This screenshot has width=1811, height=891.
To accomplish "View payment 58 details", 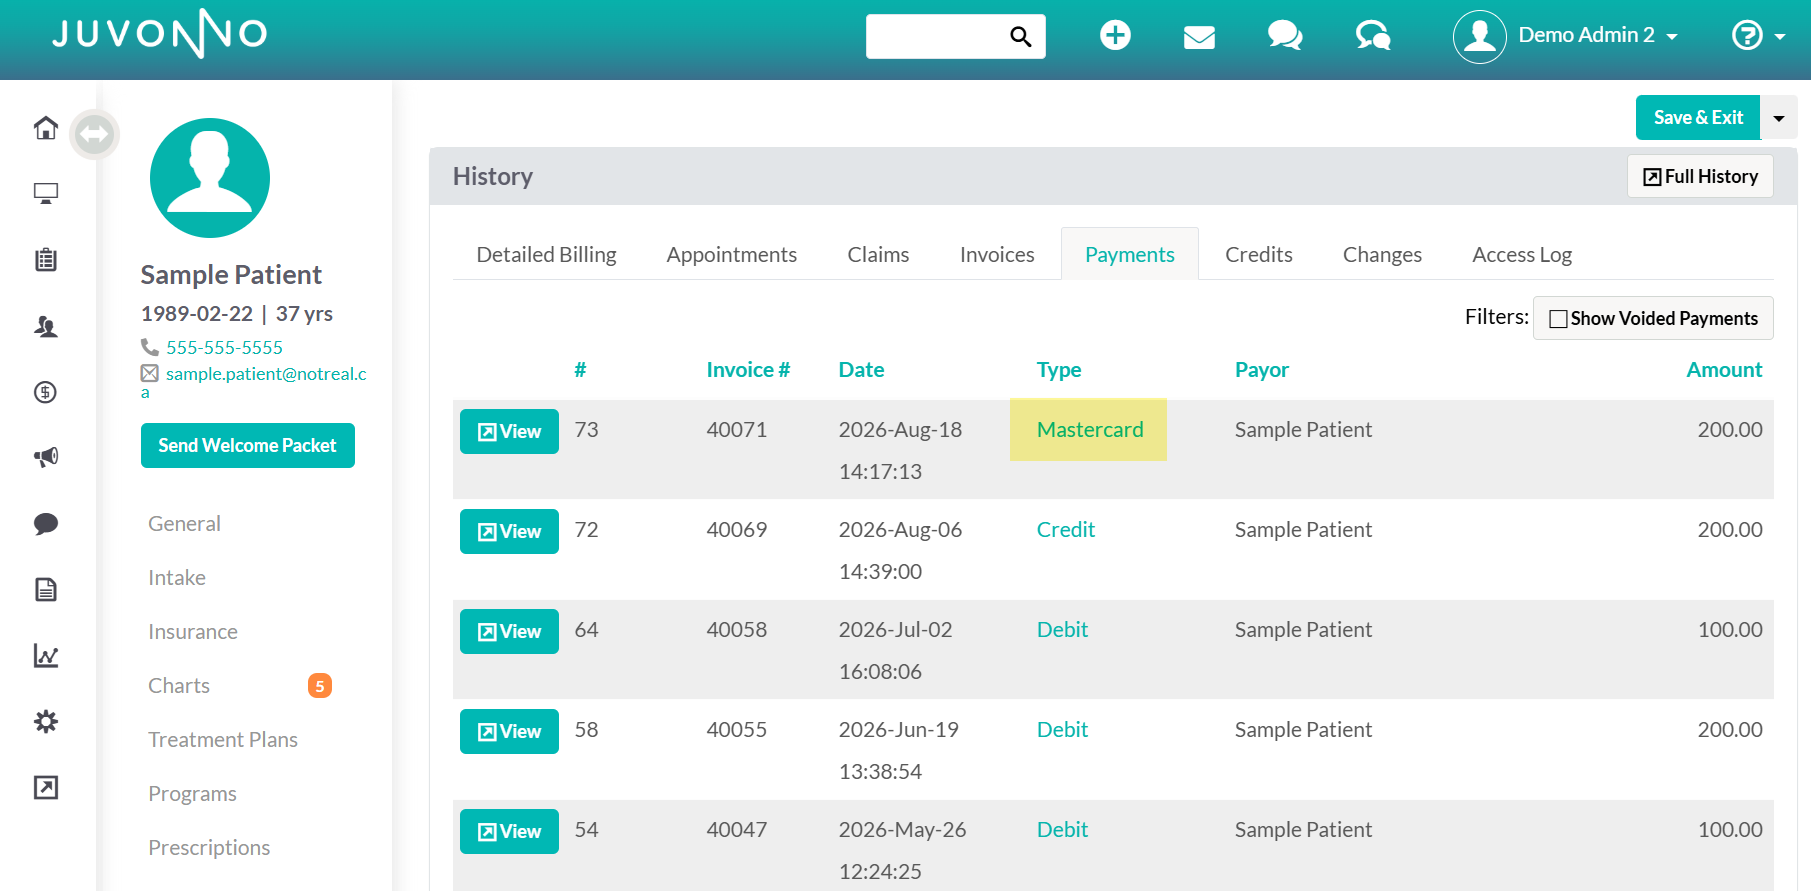I will [509, 731].
